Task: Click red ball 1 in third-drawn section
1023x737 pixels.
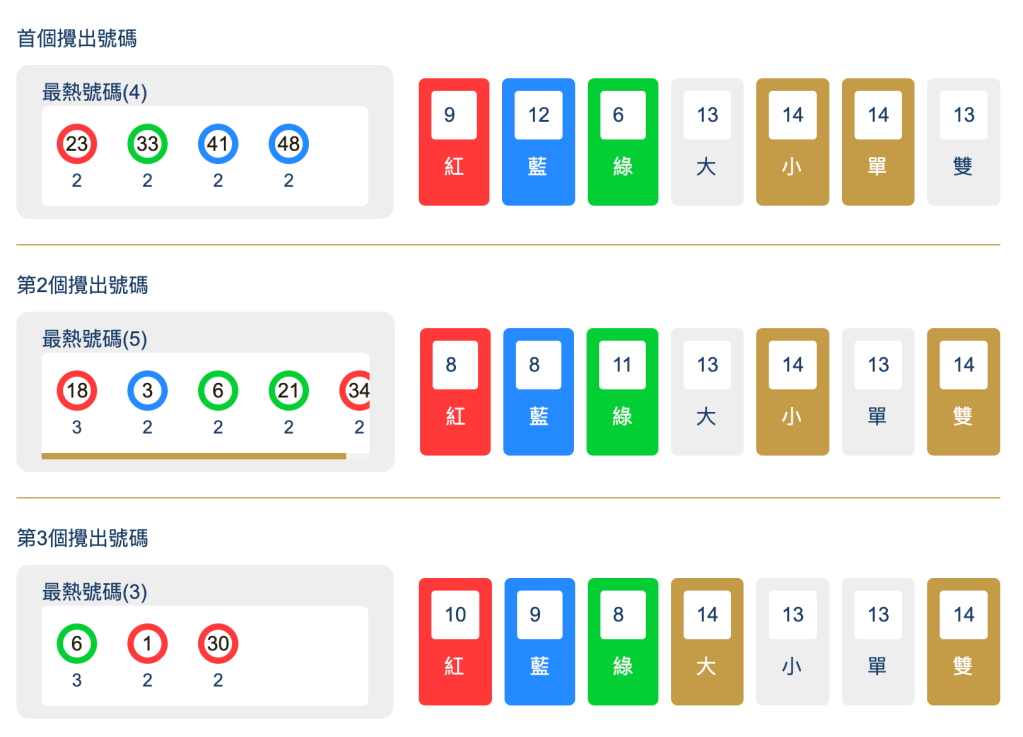Action: pyautogui.click(x=147, y=644)
